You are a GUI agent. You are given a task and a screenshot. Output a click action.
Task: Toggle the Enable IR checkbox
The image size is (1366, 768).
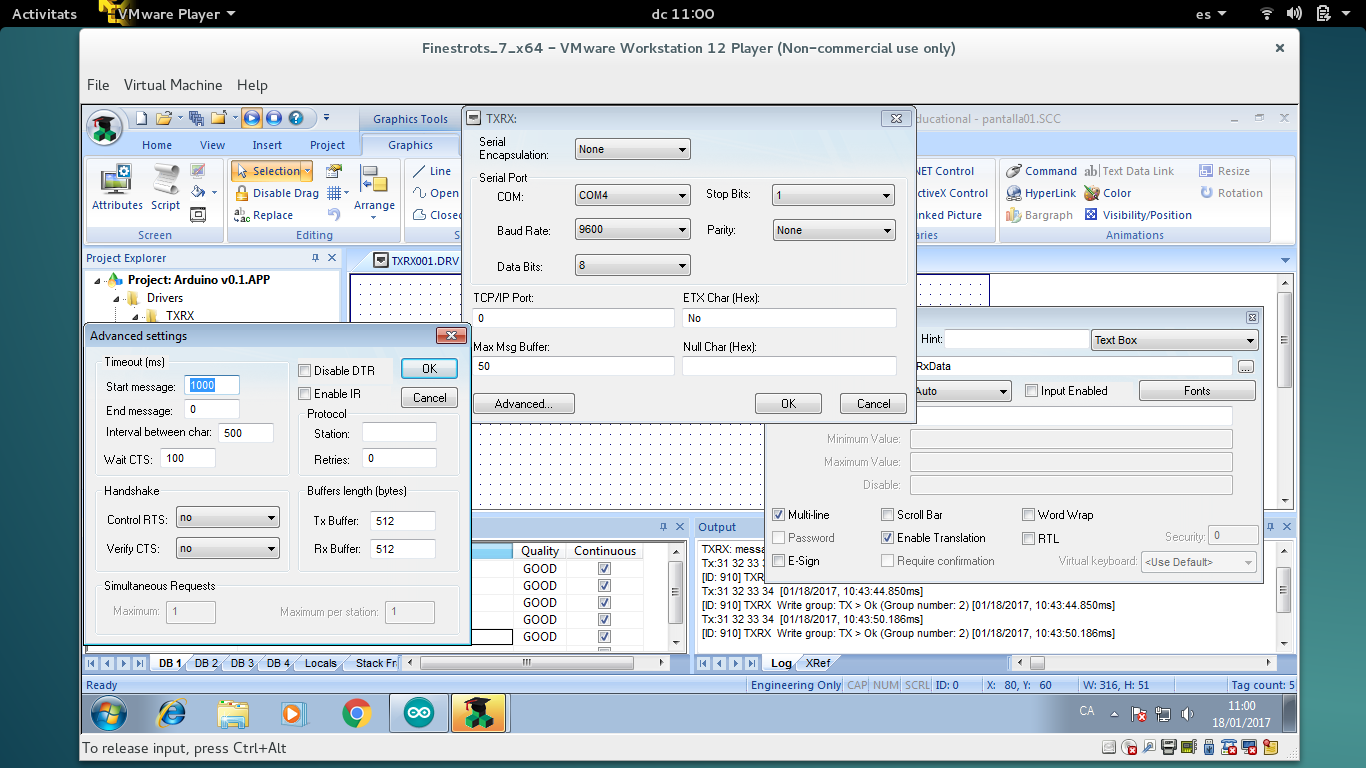(x=306, y=394)
